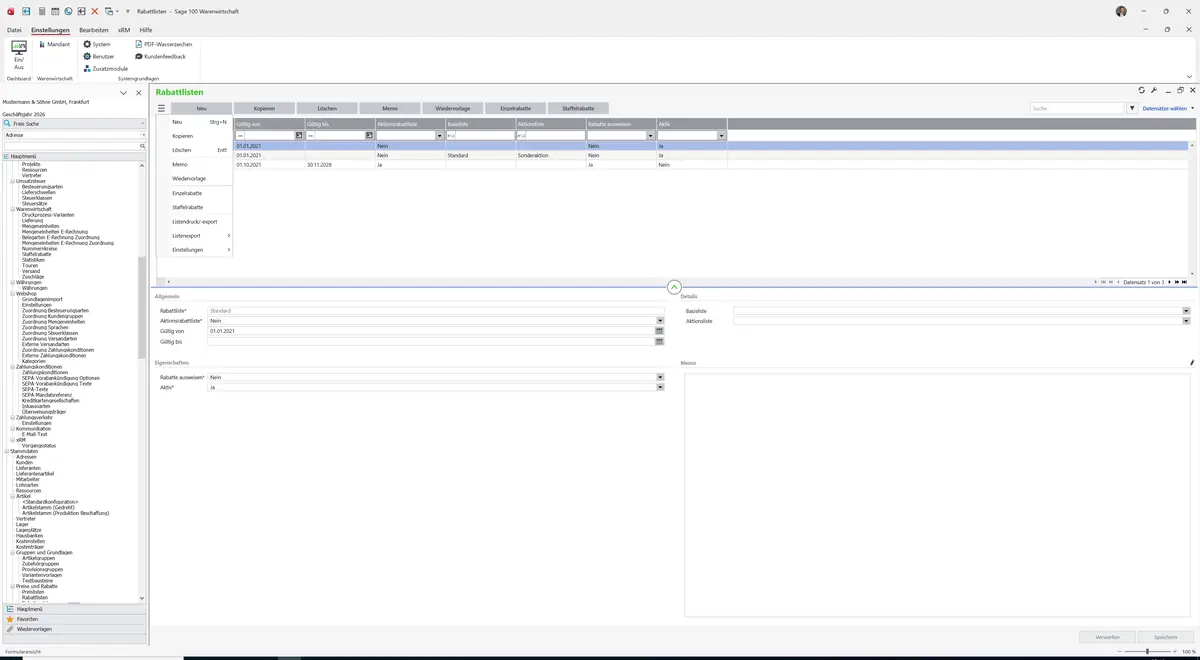Open the Favoriten section in the sidebar
The image size is (1200, 660).
pyautogui.click(x=74, y=619)
